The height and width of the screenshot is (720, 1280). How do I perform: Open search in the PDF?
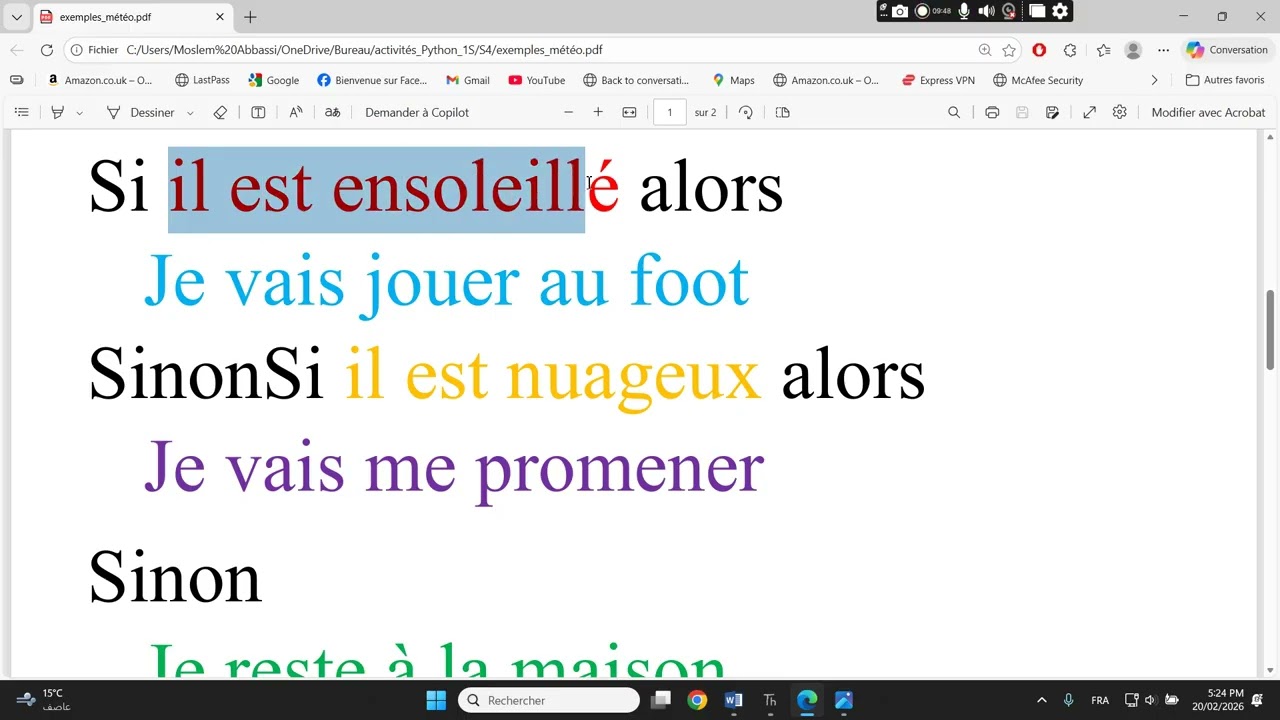(x=954, y=112)
